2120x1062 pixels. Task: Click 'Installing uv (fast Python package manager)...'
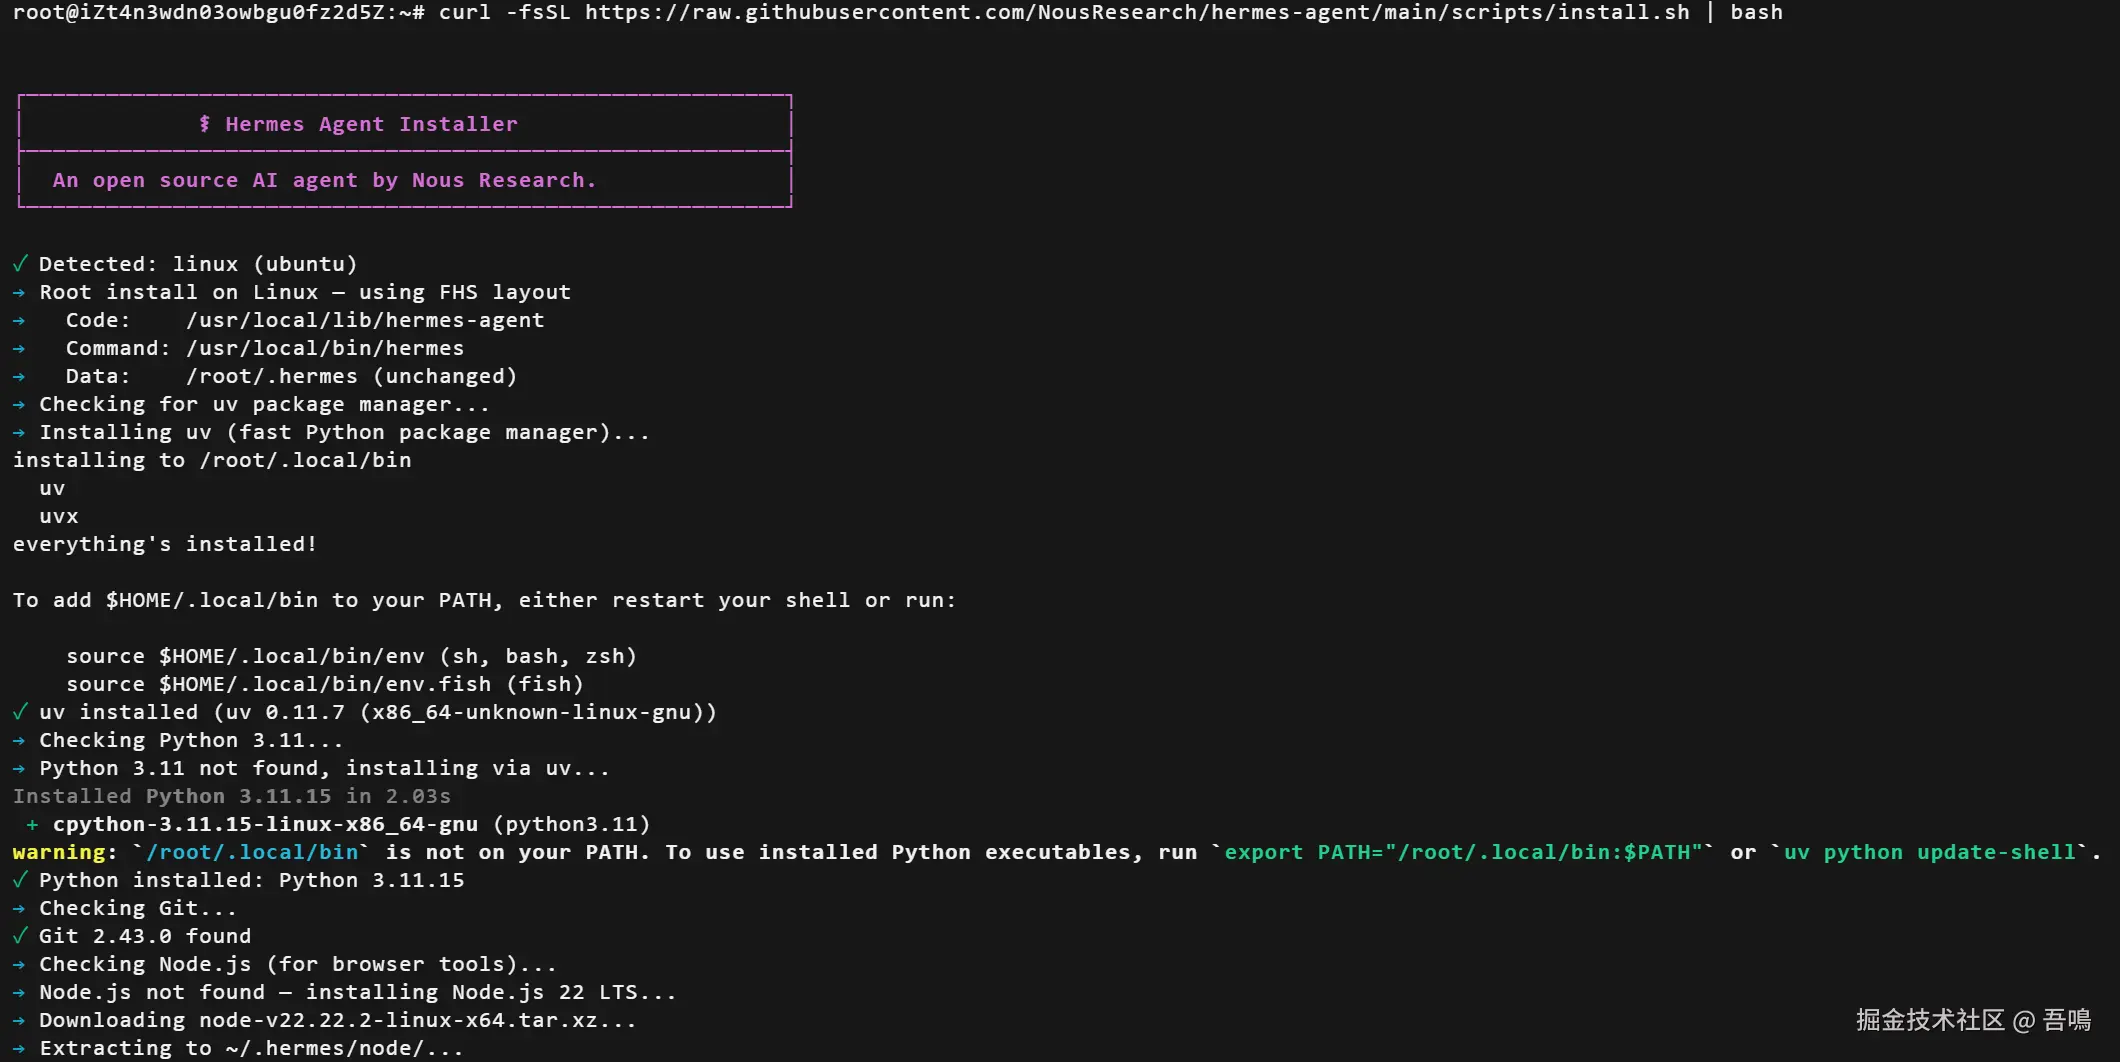point(344,432)
